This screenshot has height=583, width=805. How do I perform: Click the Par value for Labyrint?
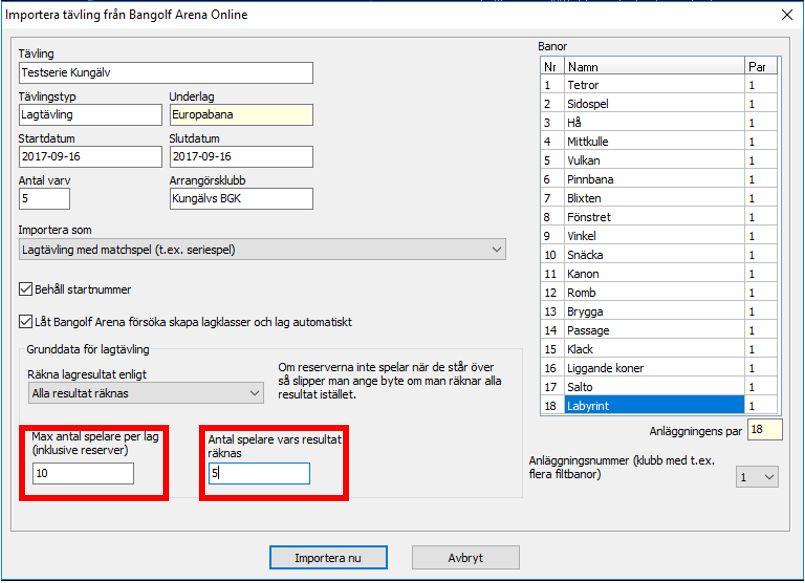click(761, 406)
